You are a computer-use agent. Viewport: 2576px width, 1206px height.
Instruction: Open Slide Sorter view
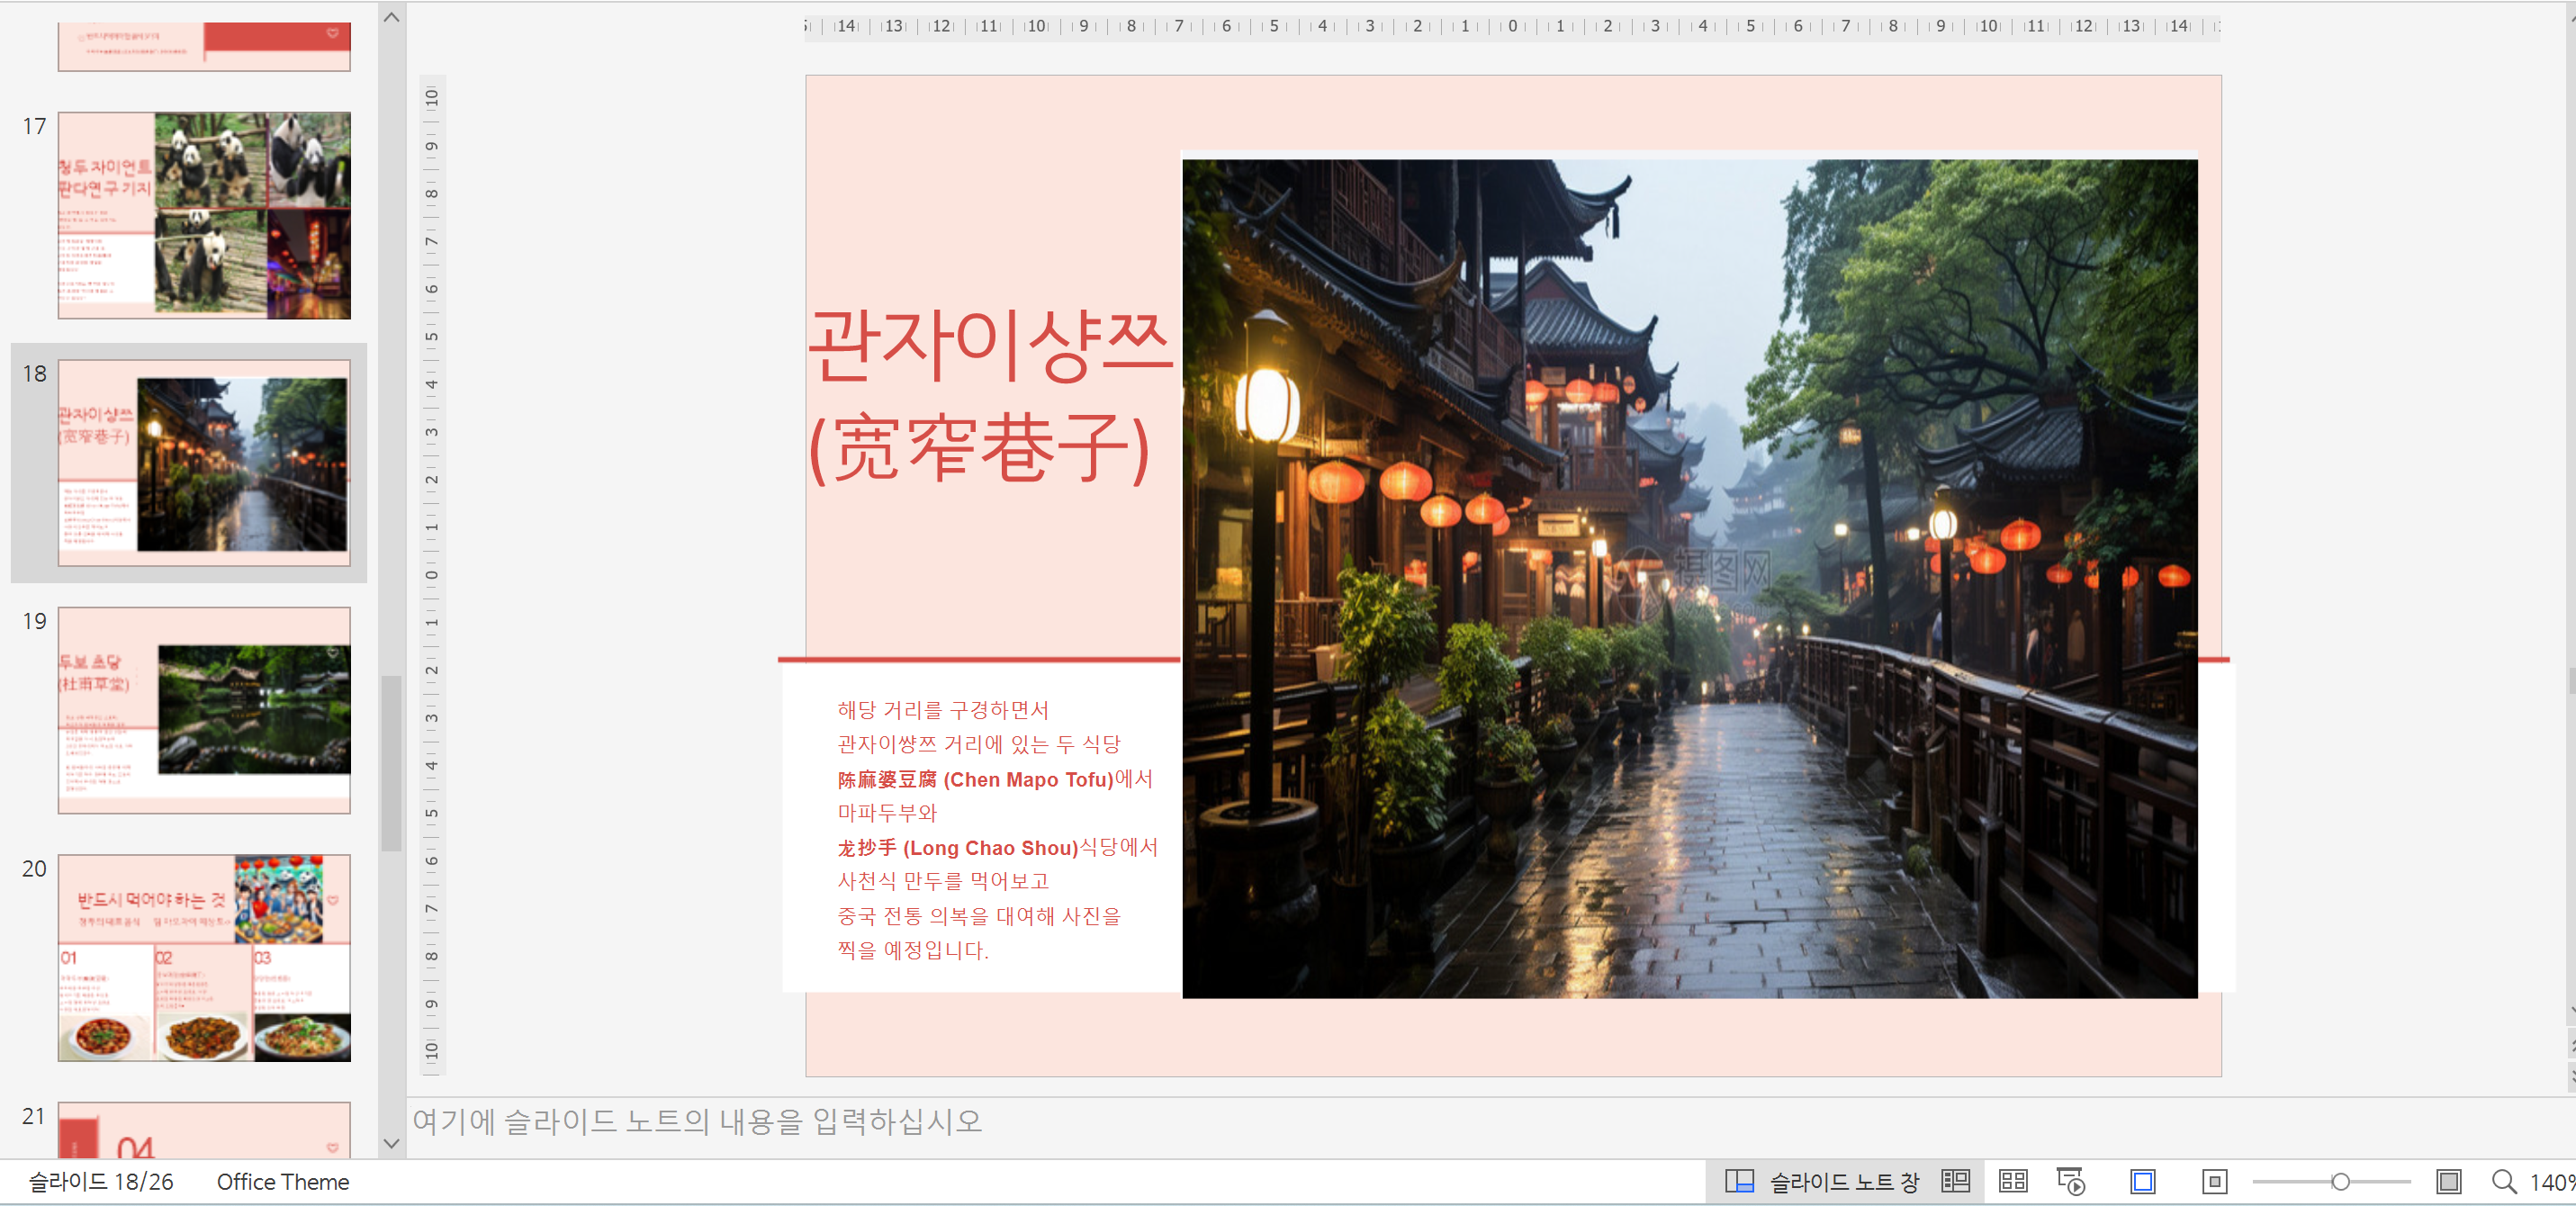pyautogui.click(x=2012, y=1182)
